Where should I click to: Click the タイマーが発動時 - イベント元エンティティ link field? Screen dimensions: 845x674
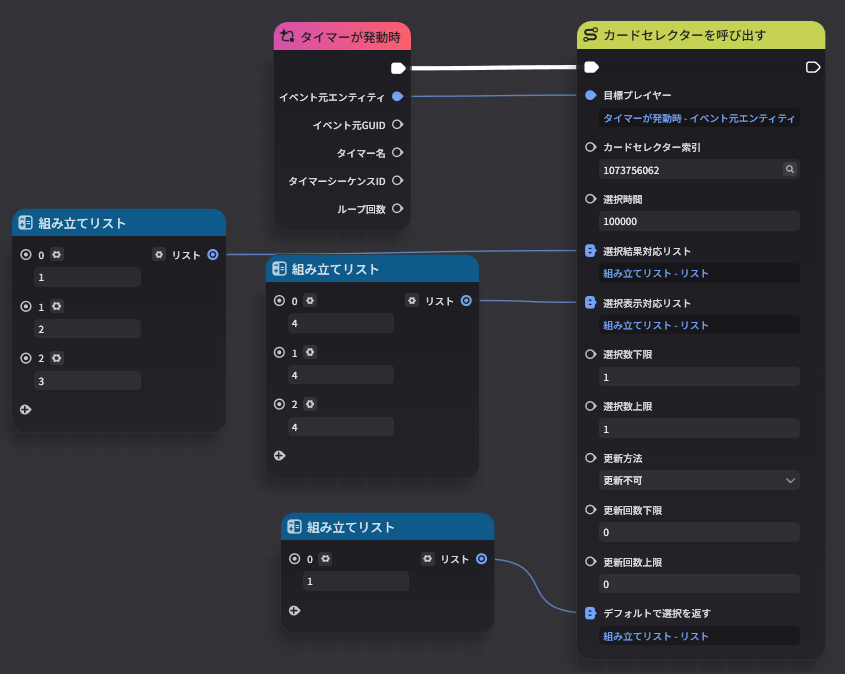pyautogui.click(x=699, y=118)
